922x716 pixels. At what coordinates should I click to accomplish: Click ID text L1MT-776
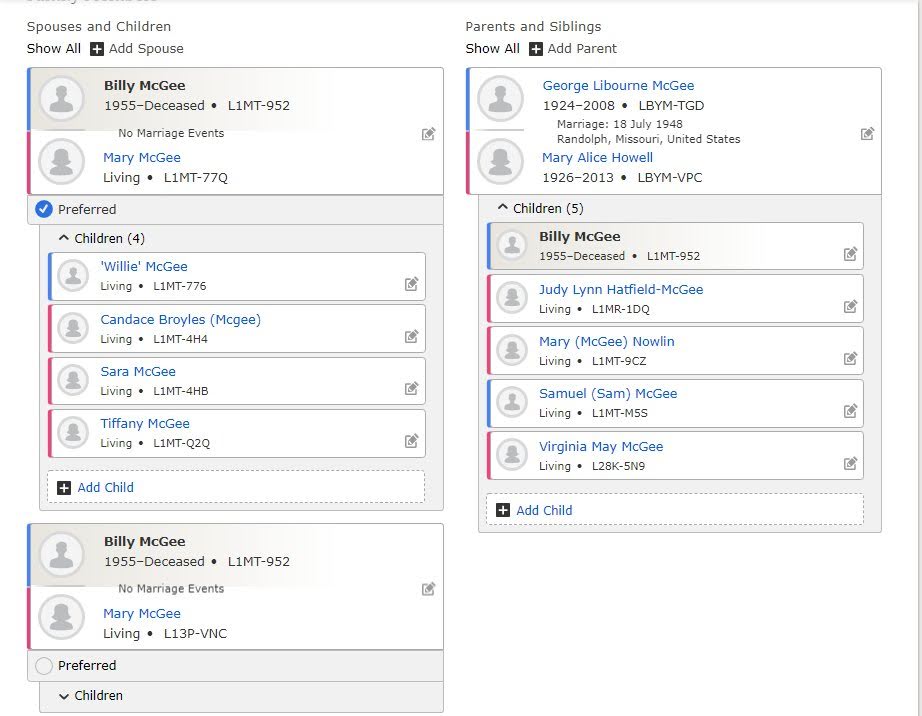pos(179,286)
